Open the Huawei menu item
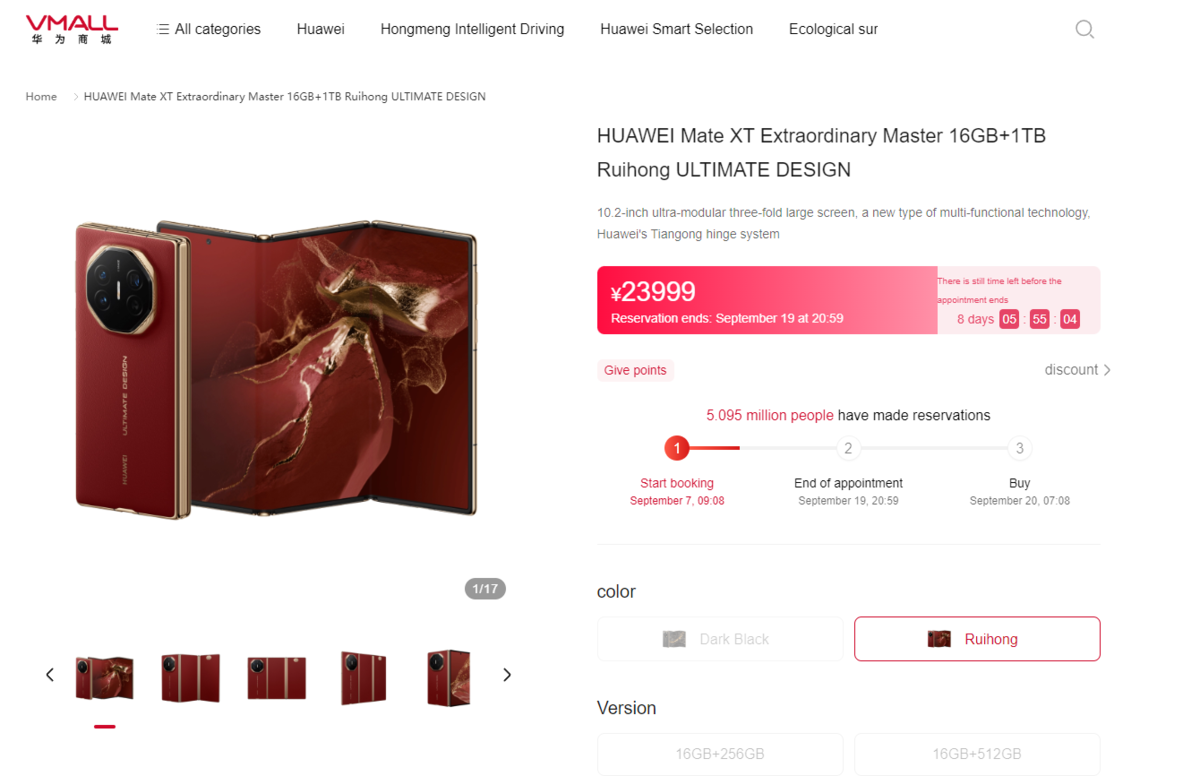The height and width of the screenshot is (776, 1200). (x=321, y=29)
